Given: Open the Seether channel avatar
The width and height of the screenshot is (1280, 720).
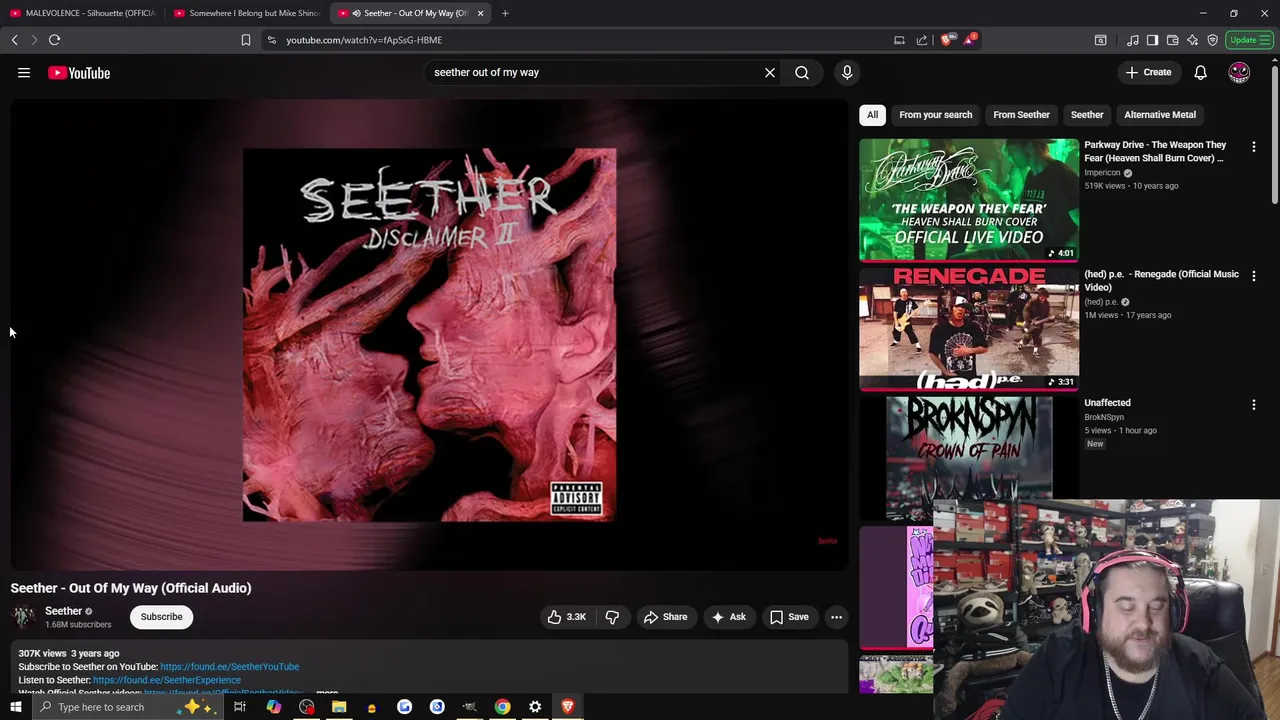Looking at the screenshot, I should [x=24, y=617].
